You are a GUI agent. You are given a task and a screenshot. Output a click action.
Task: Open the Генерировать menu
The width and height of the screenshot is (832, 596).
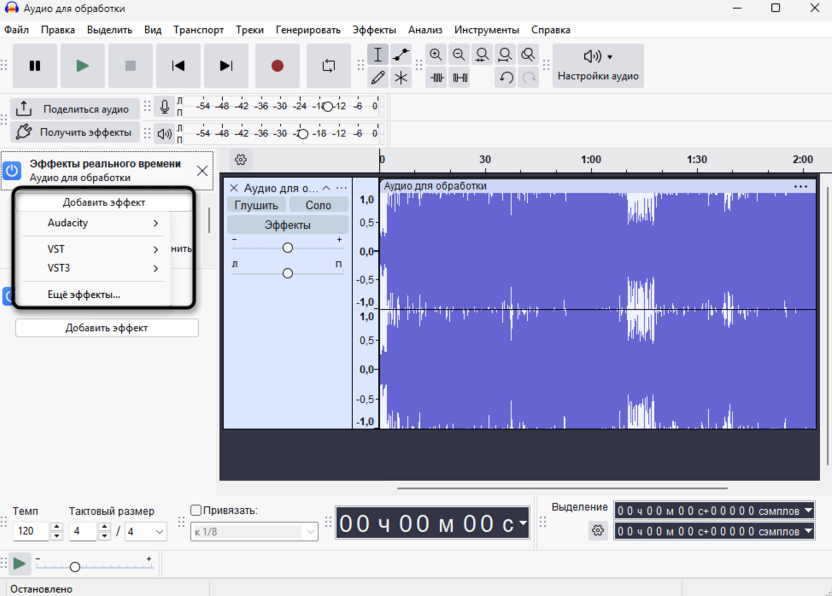pyautogui.click(x=308, y=30)
